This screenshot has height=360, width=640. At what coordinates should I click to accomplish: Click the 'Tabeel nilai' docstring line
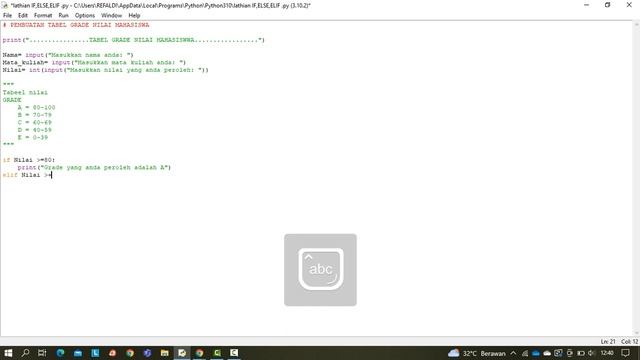coord(25,93)
